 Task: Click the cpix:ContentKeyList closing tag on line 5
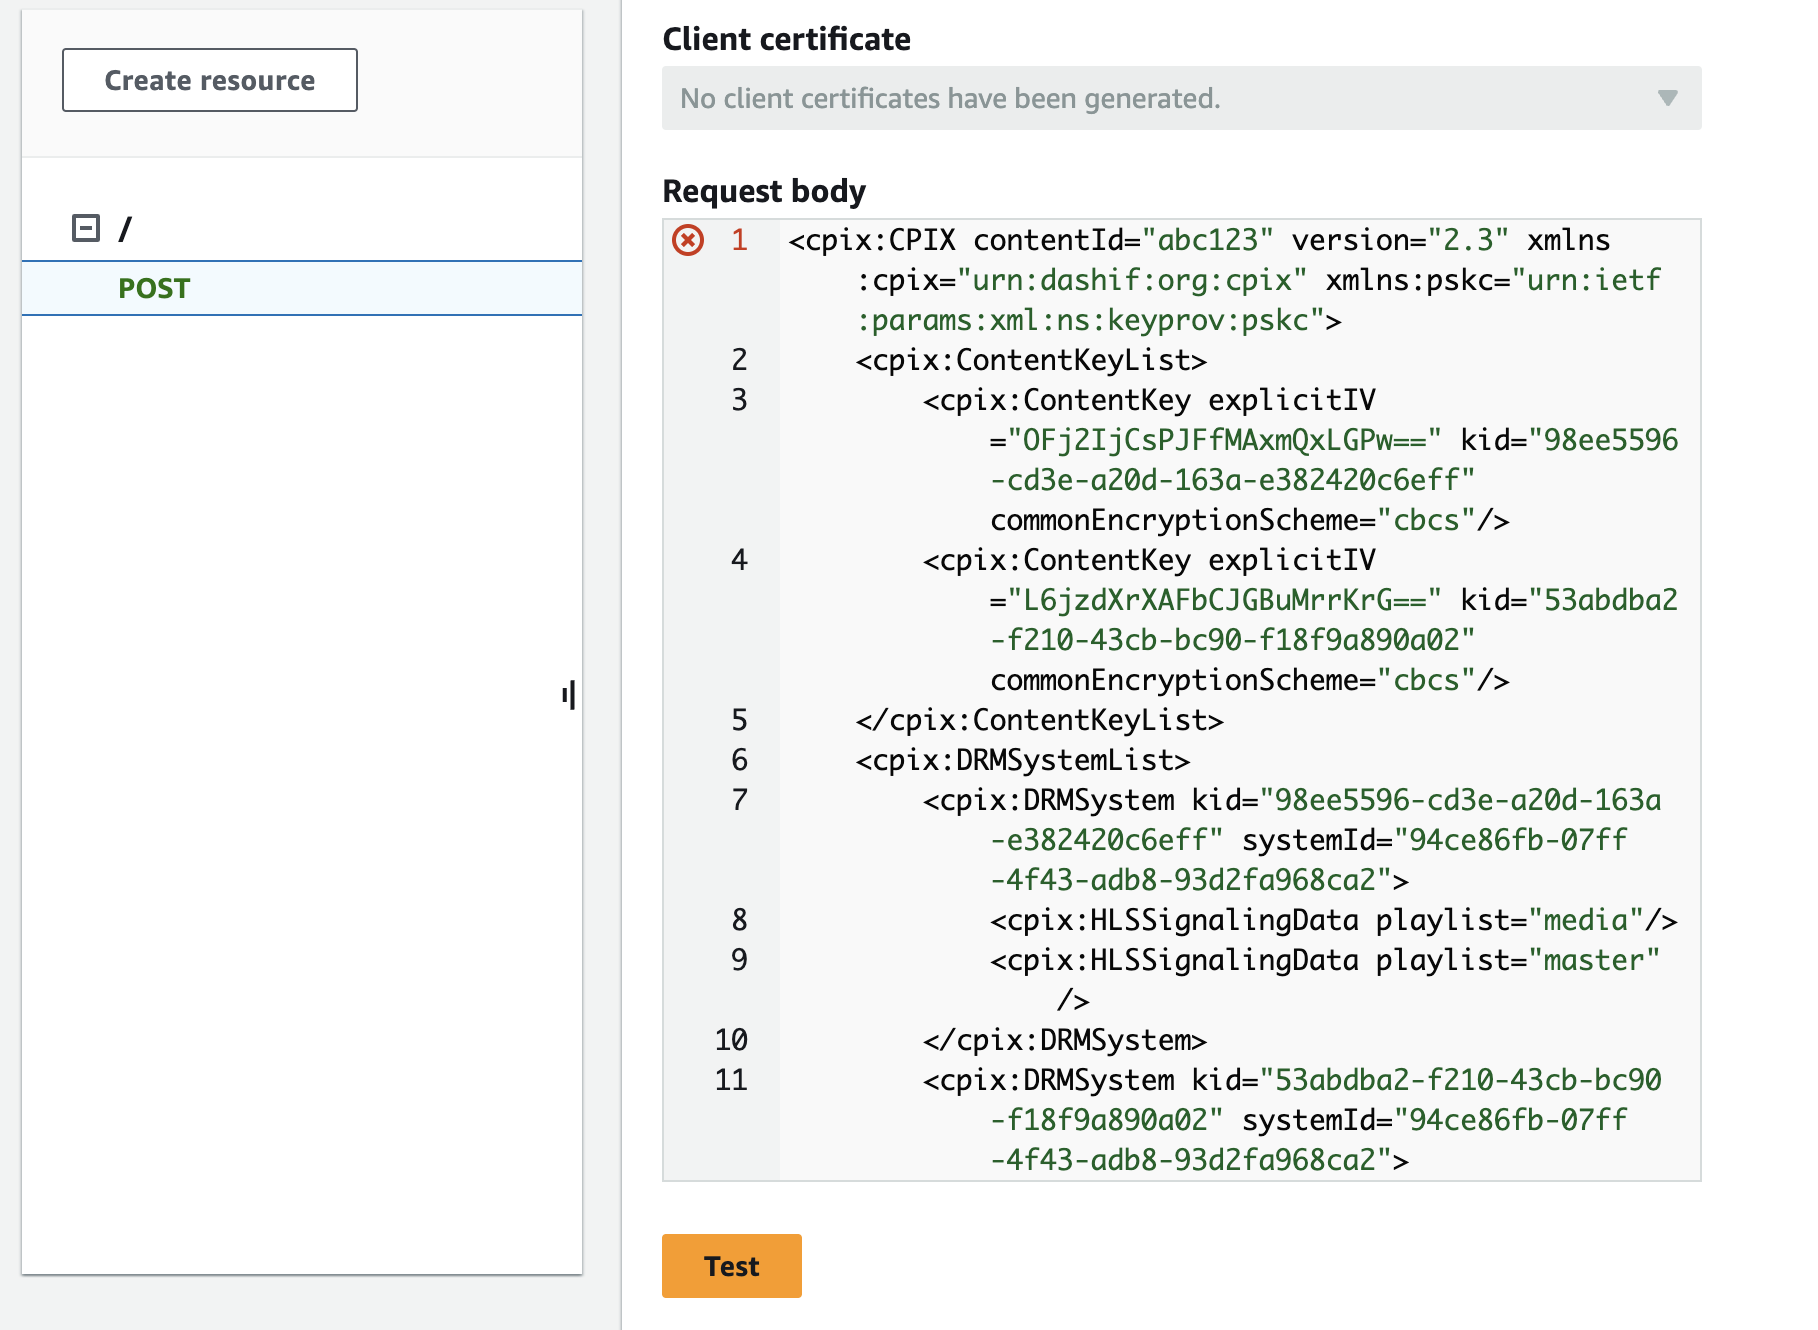1040,720
